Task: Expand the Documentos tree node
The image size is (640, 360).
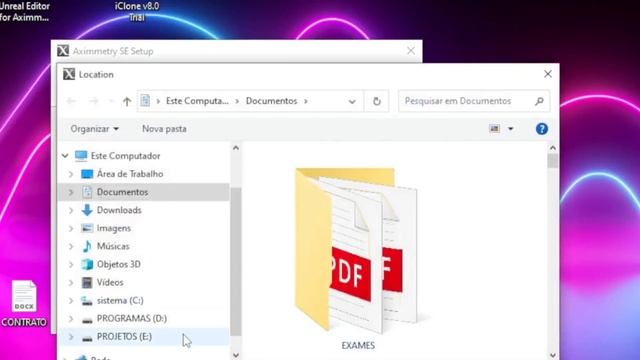Action: coord(71,192)
